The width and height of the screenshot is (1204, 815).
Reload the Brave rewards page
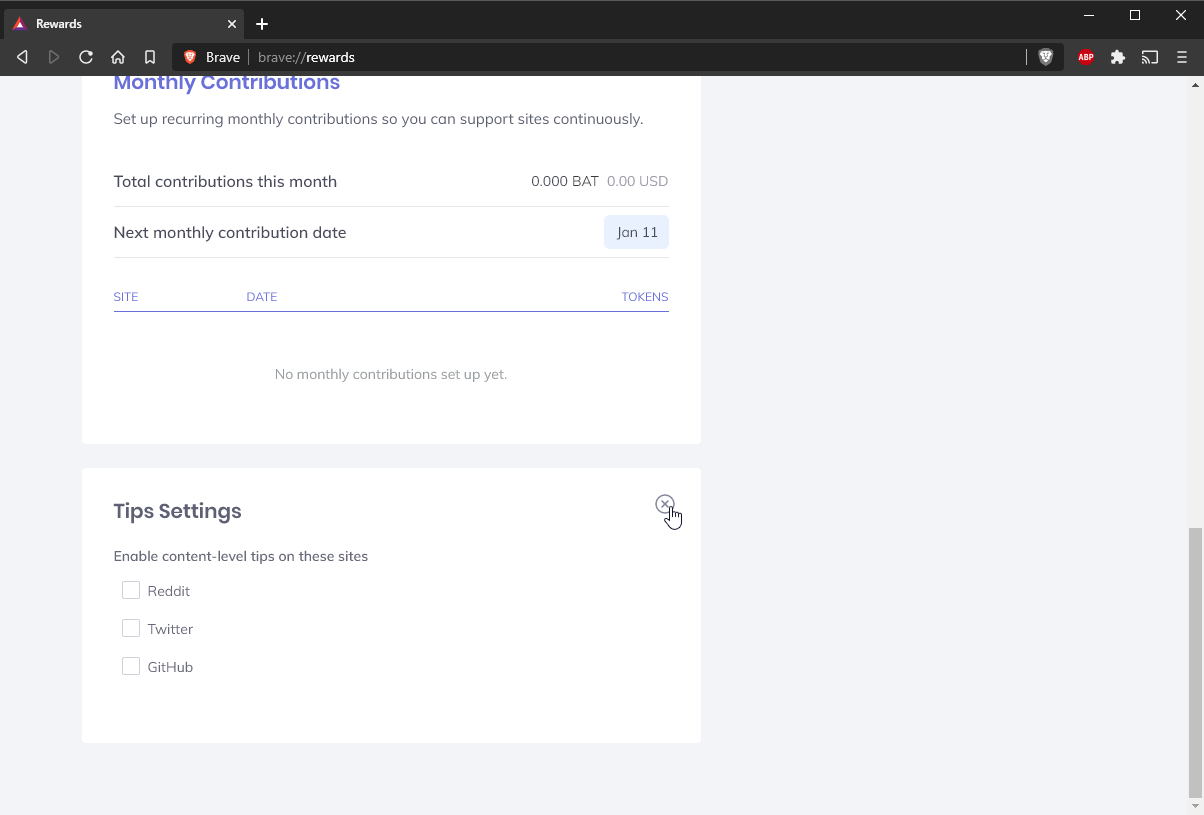tap(86, 57)
